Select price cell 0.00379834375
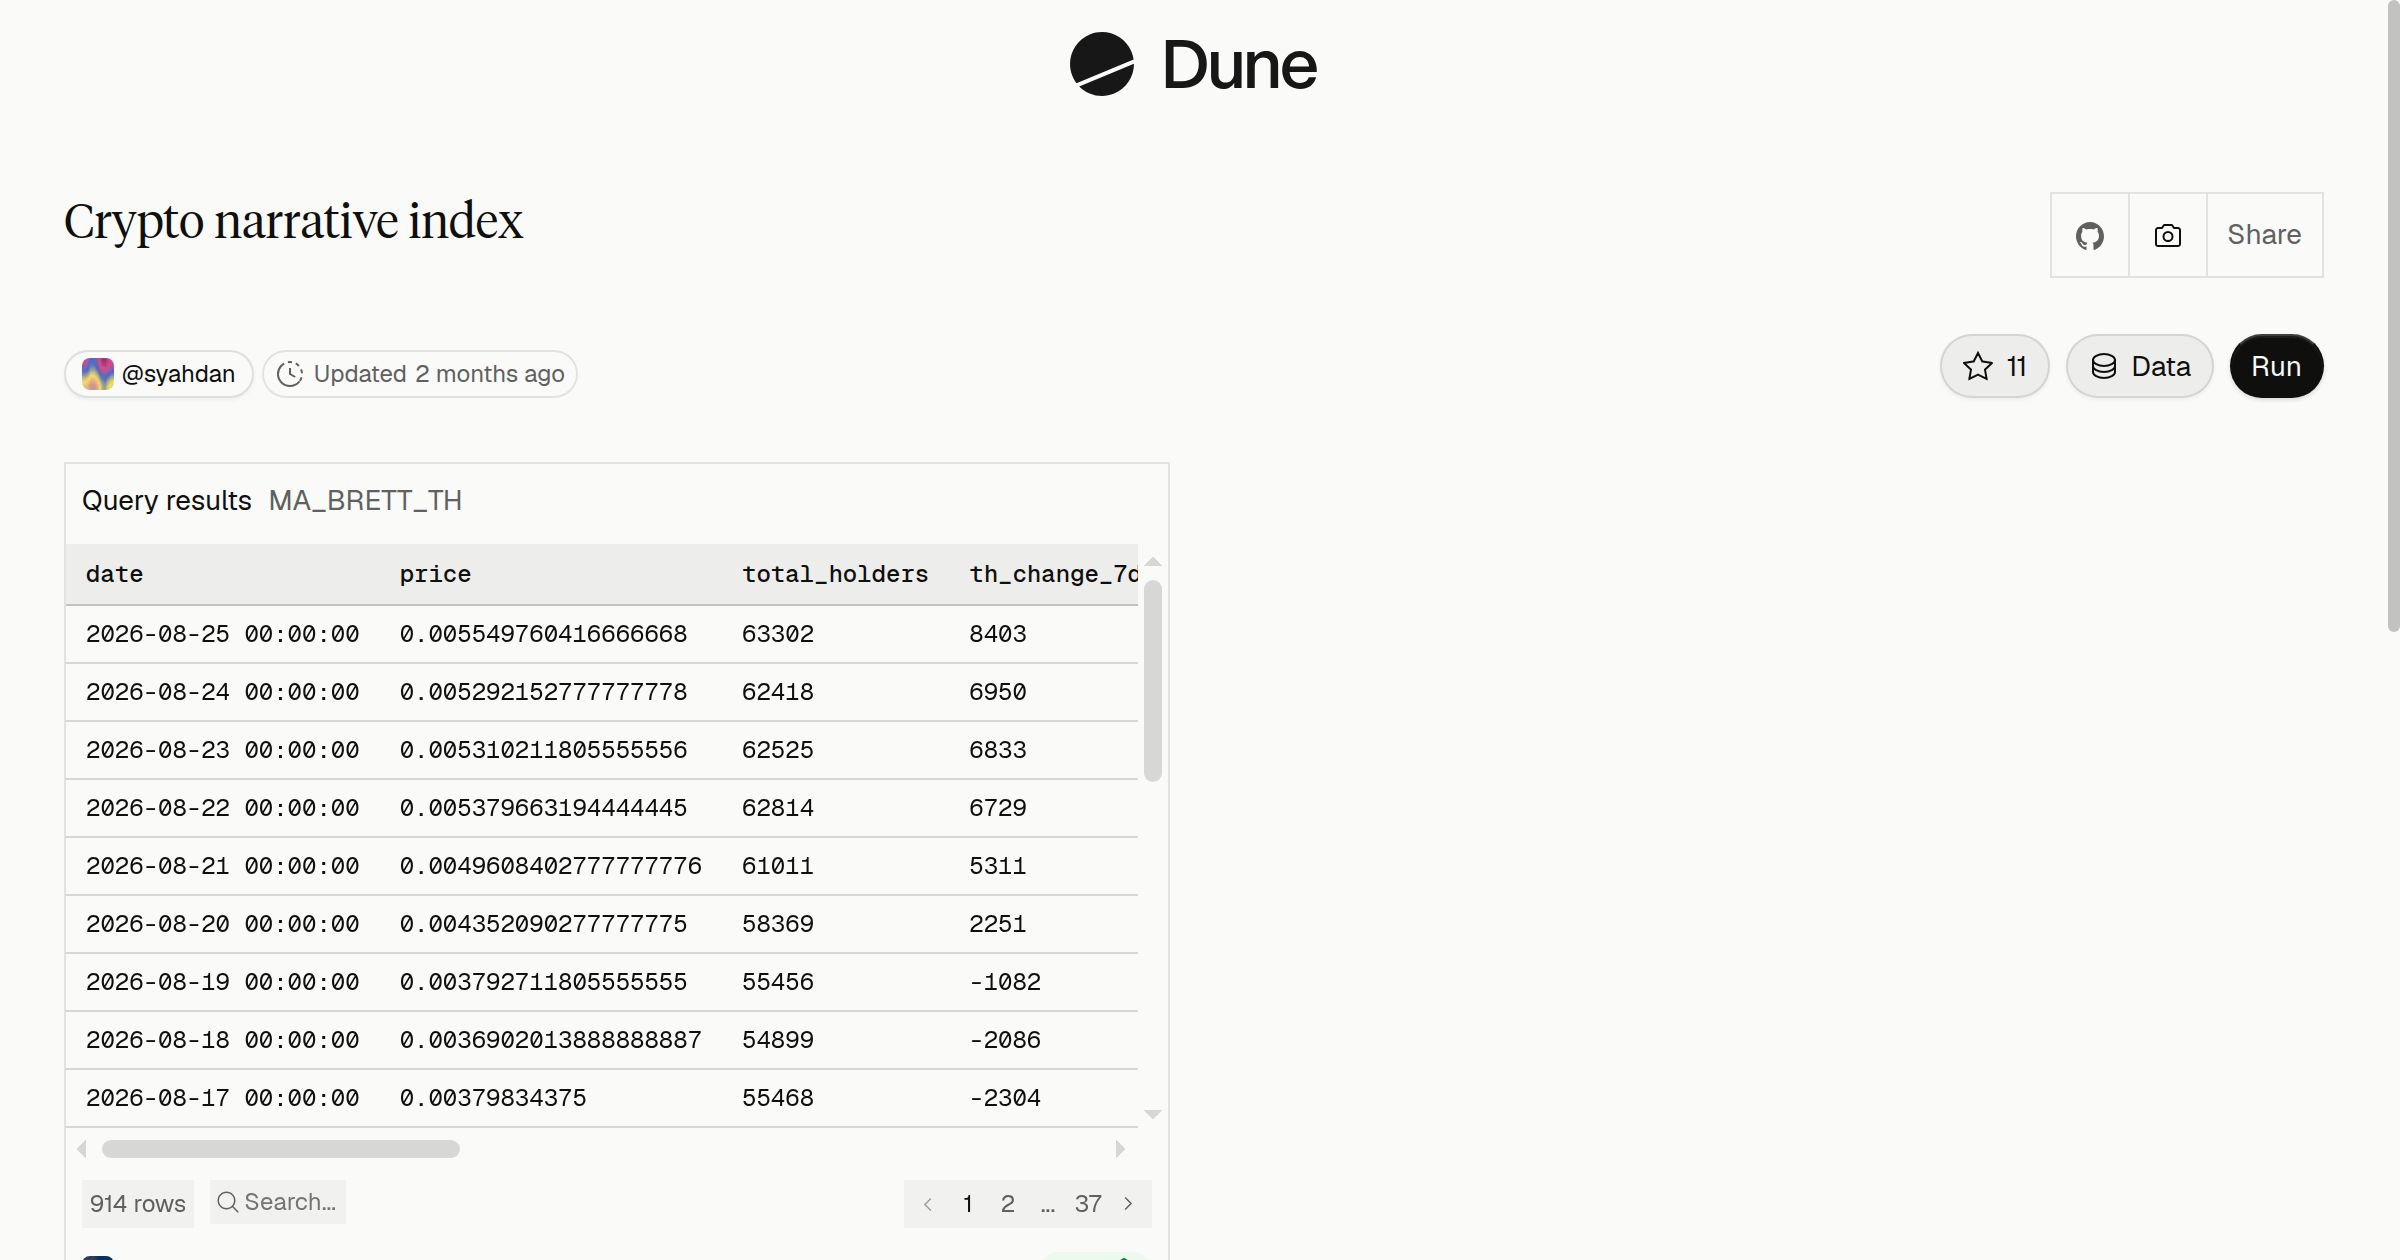 (x=493, y=1098)
